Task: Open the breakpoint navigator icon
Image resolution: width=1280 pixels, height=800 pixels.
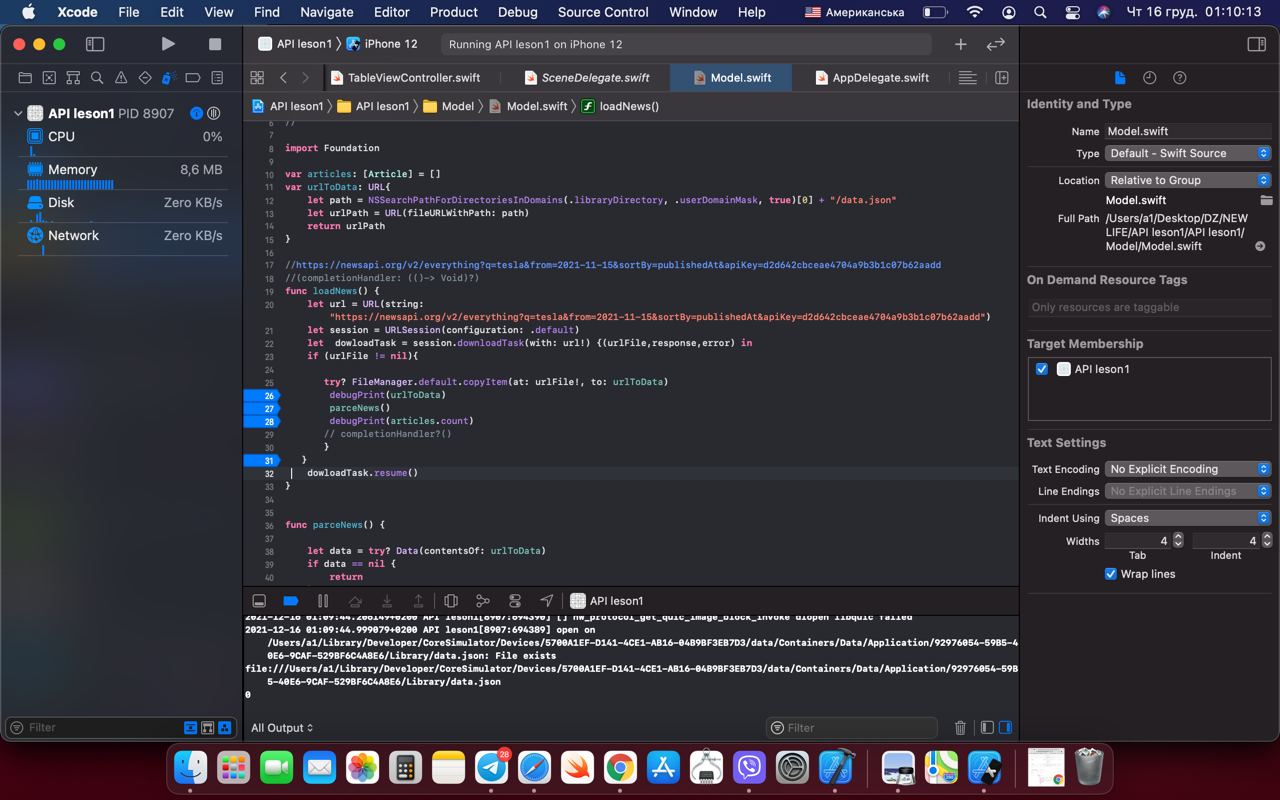Action: click(193, 77)
